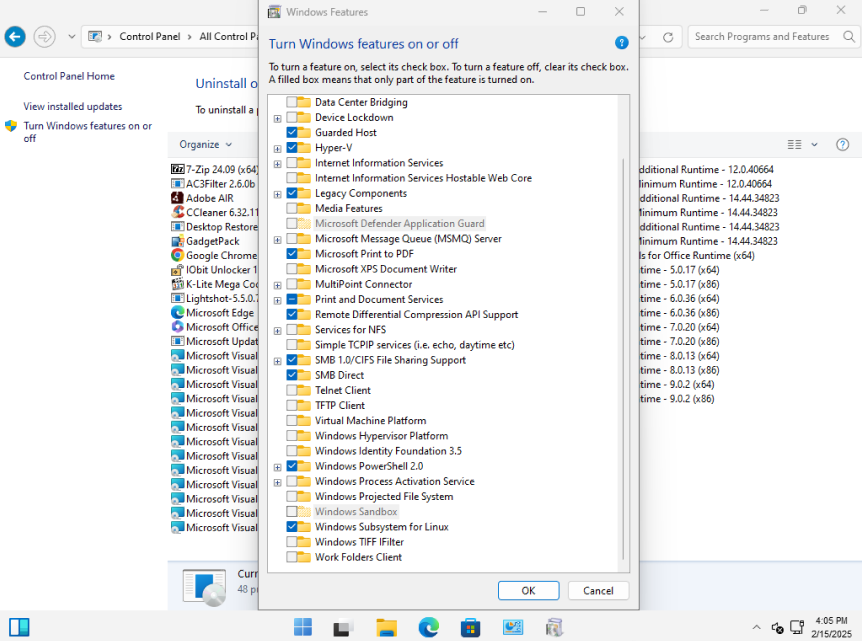Open File Explorer from the taskbar
The image size is (862, 641).
[386, 627]
